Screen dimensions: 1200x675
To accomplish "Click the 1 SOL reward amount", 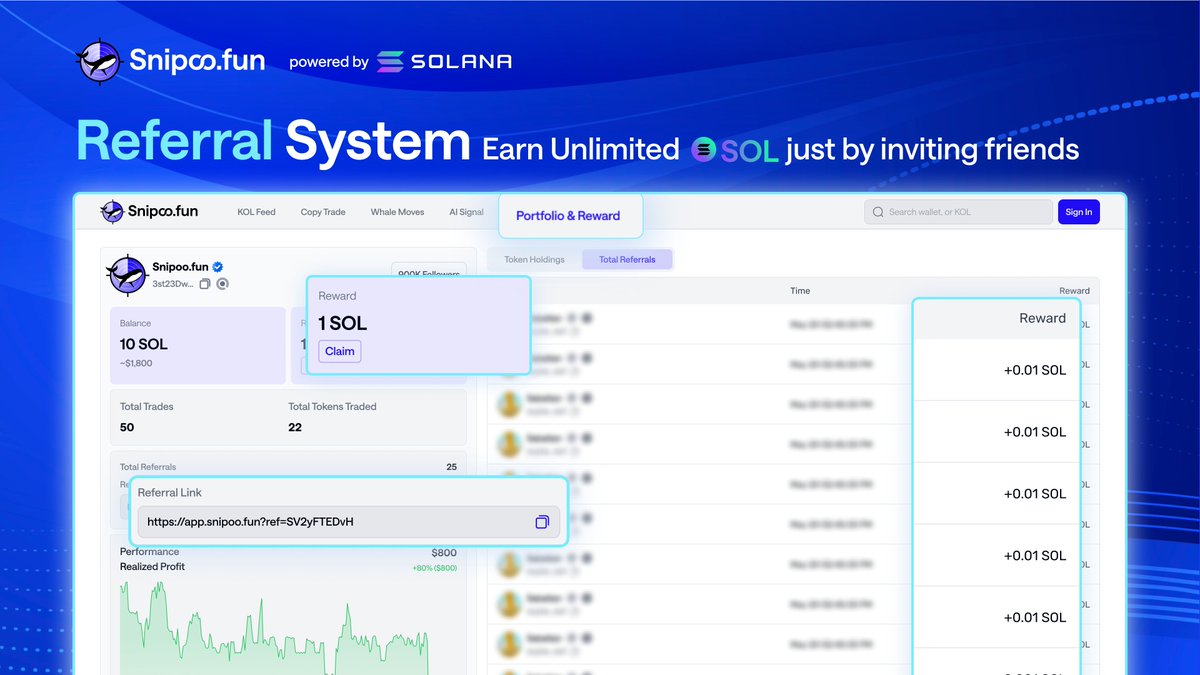I will pyautogui.click(x=343, y=323).
